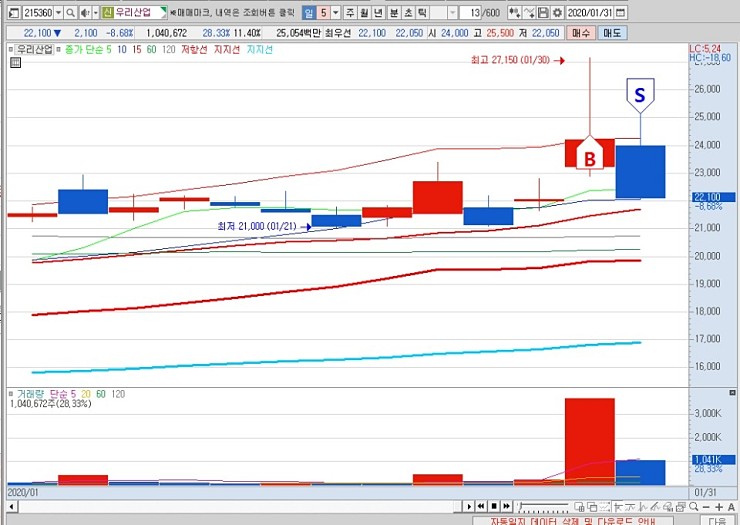The image size is (740, 525).
Task: Click the bottom toolbar magnifier icon
Action: tap(694, 507)
